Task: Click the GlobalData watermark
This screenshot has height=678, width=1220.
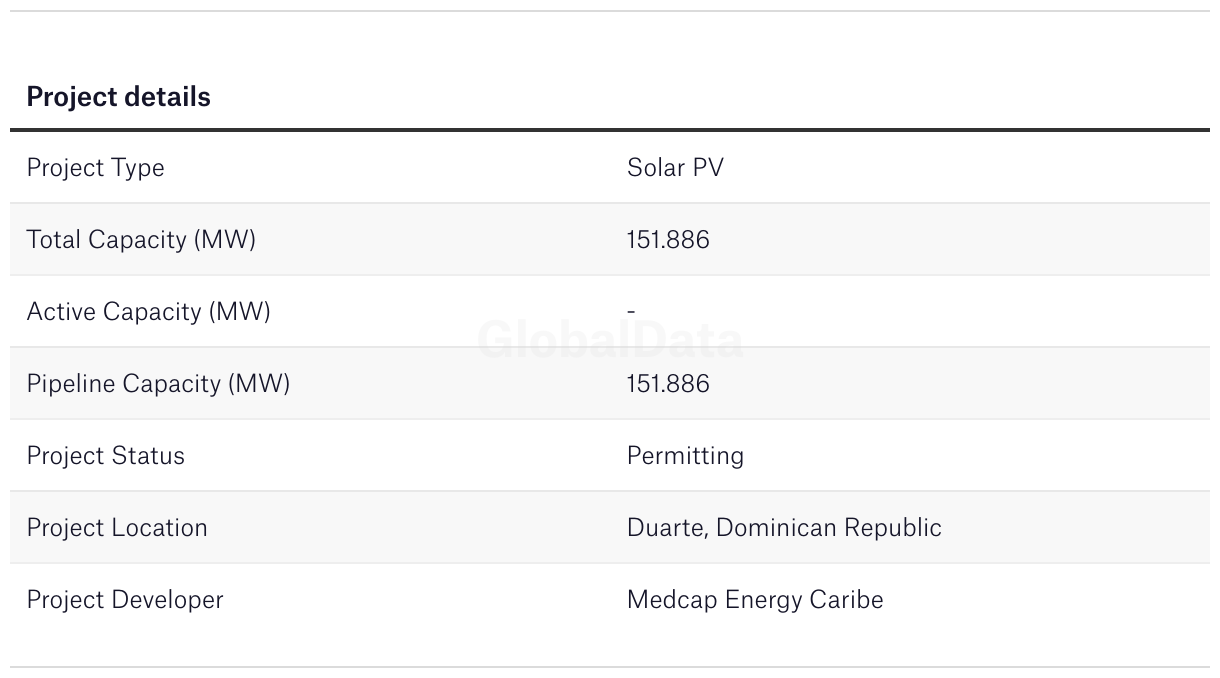Action: pyautogui.click(x=610, y=340)
